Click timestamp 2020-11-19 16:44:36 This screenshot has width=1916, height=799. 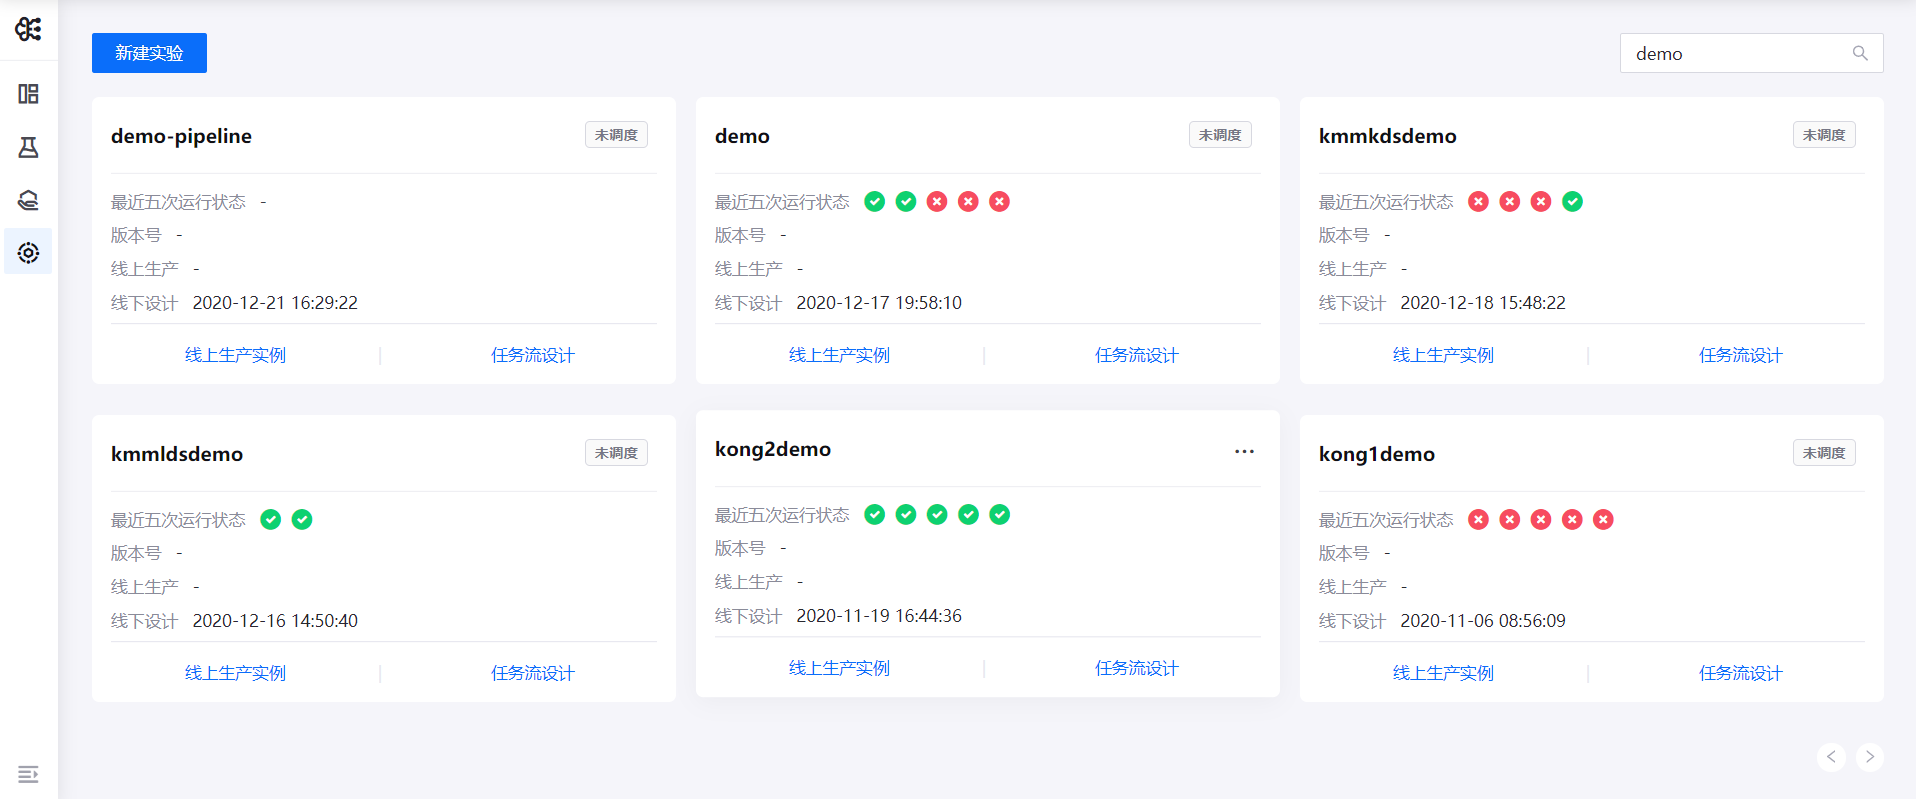pyautogui.click(x=879, y=616)
